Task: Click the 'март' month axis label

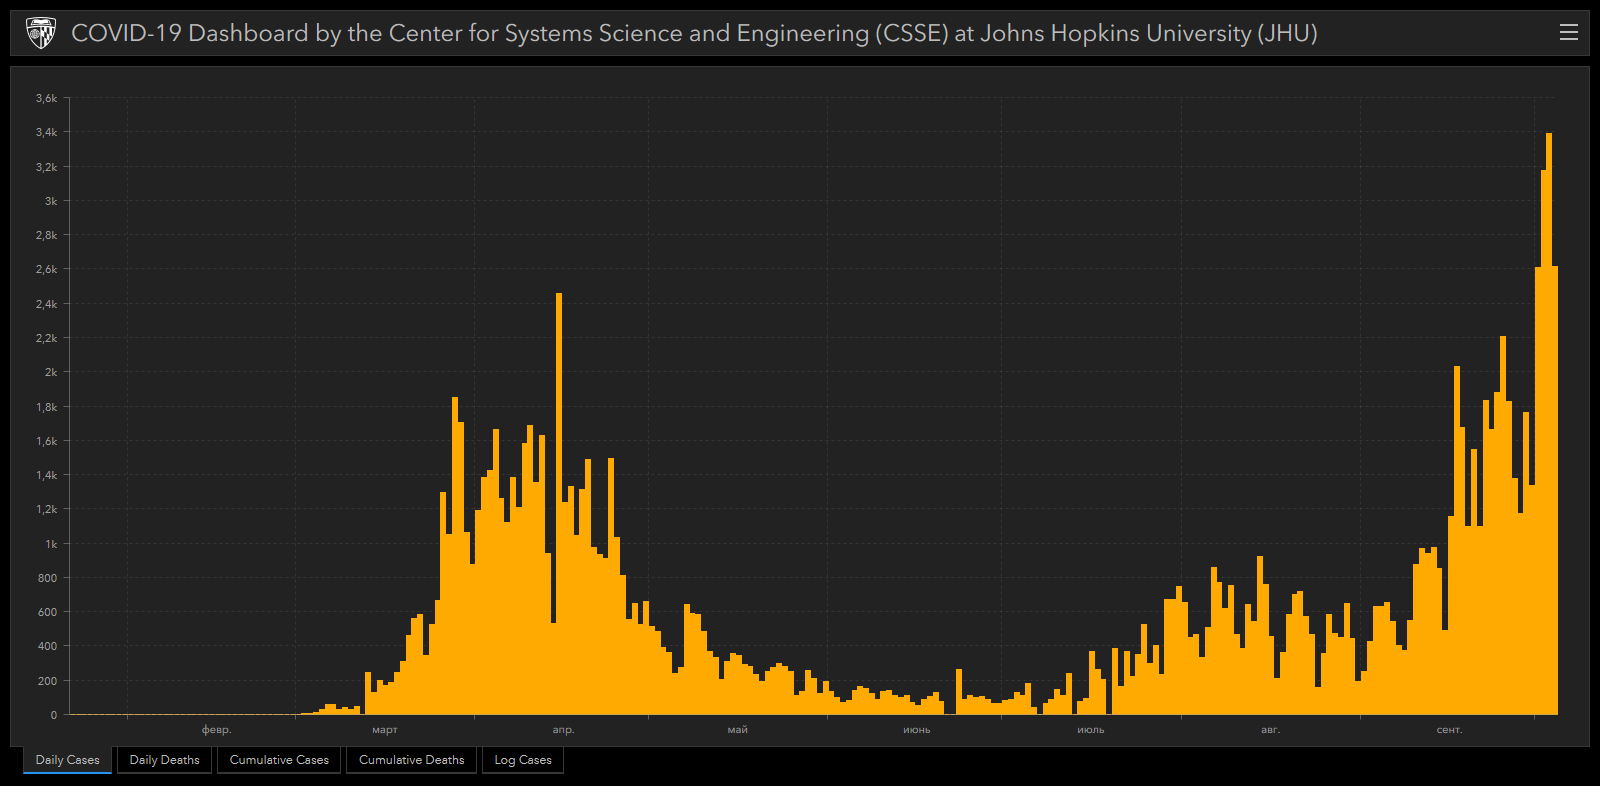Action: (385, 730)
